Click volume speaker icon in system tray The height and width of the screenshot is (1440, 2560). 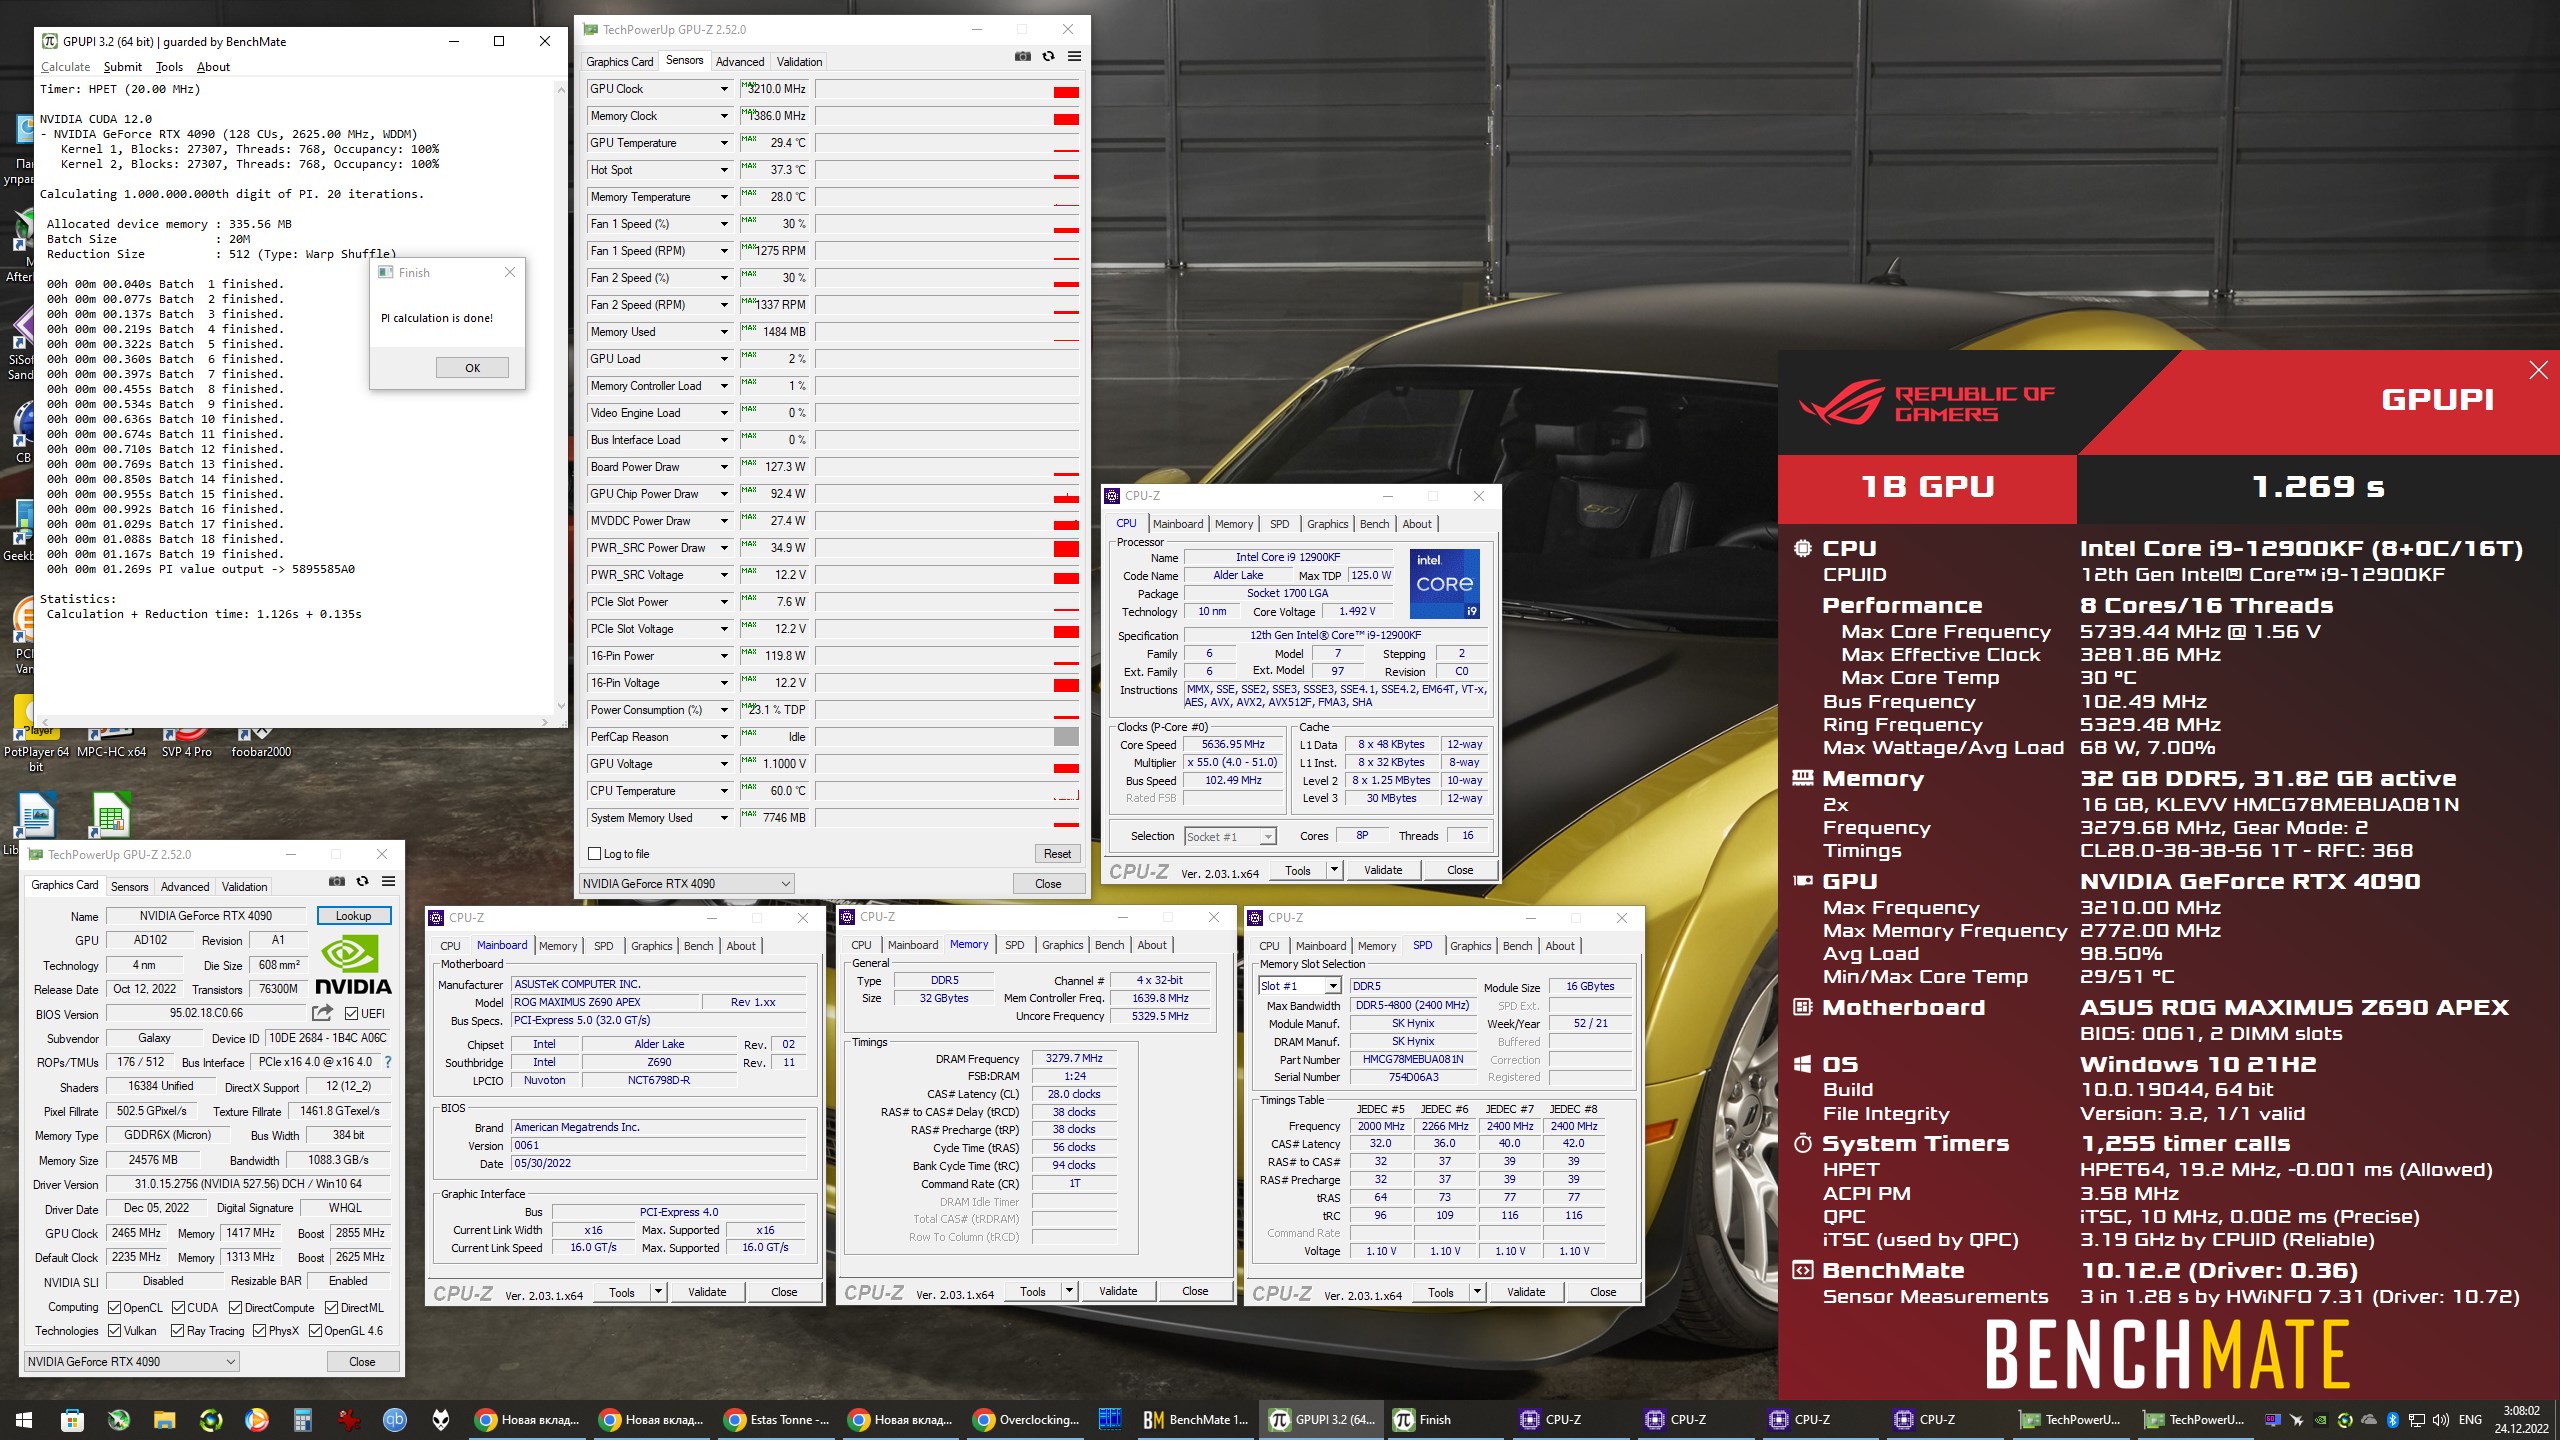[x=2441, y=1420]
